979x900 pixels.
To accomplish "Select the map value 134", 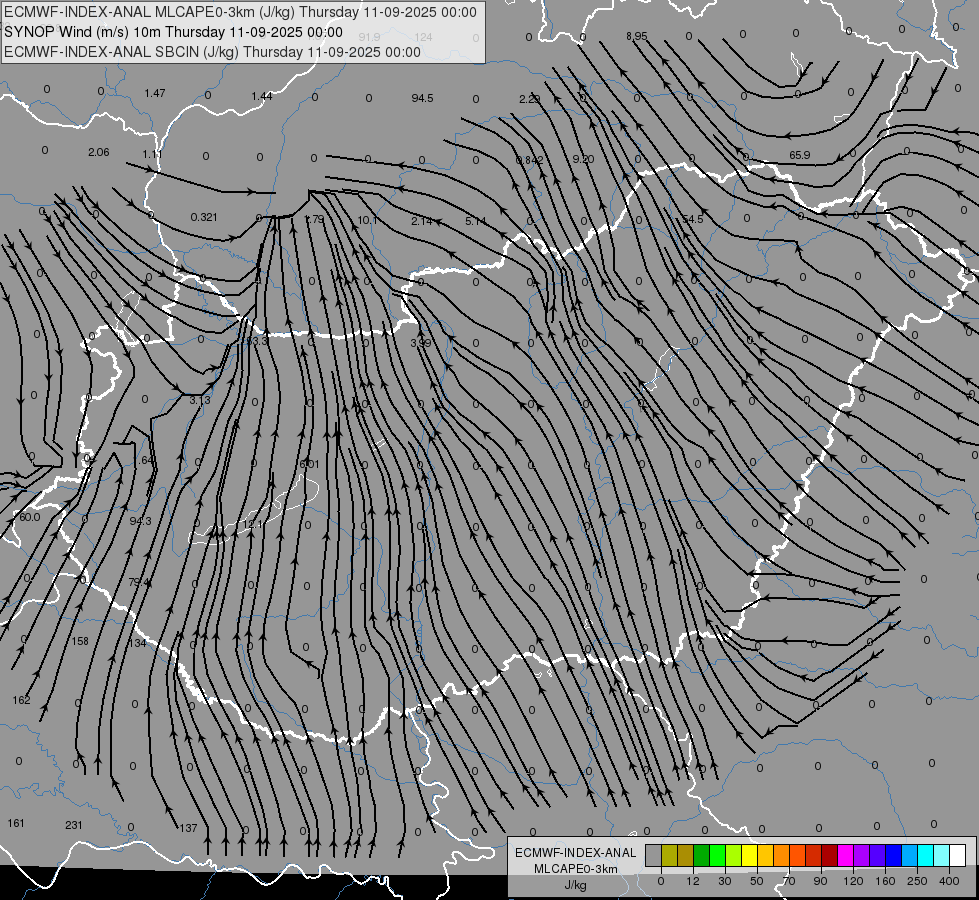I will (x=137, y=643).
